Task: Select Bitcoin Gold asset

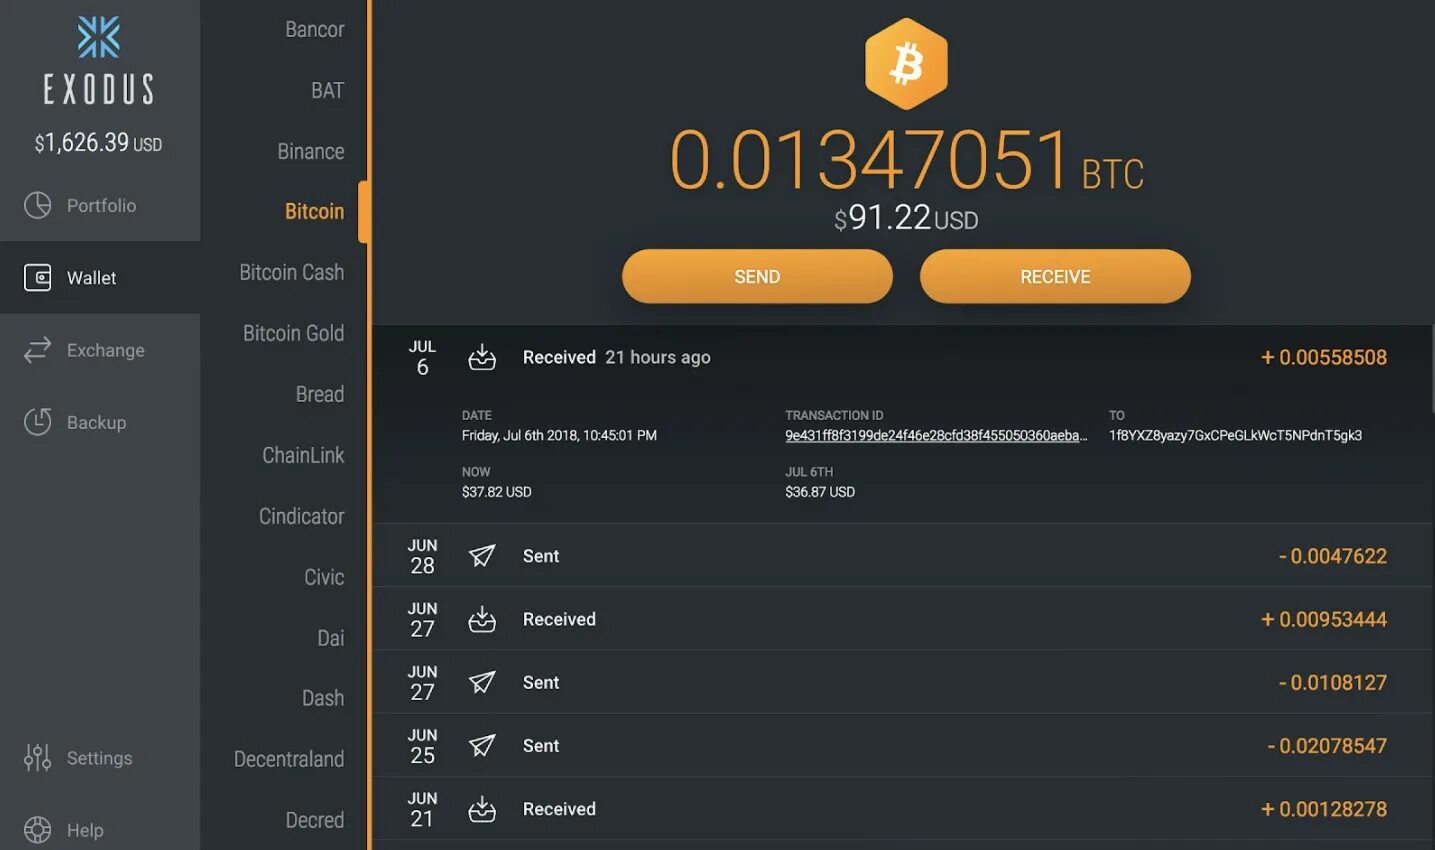Action: pyautogui.click(x=293, y=333)
